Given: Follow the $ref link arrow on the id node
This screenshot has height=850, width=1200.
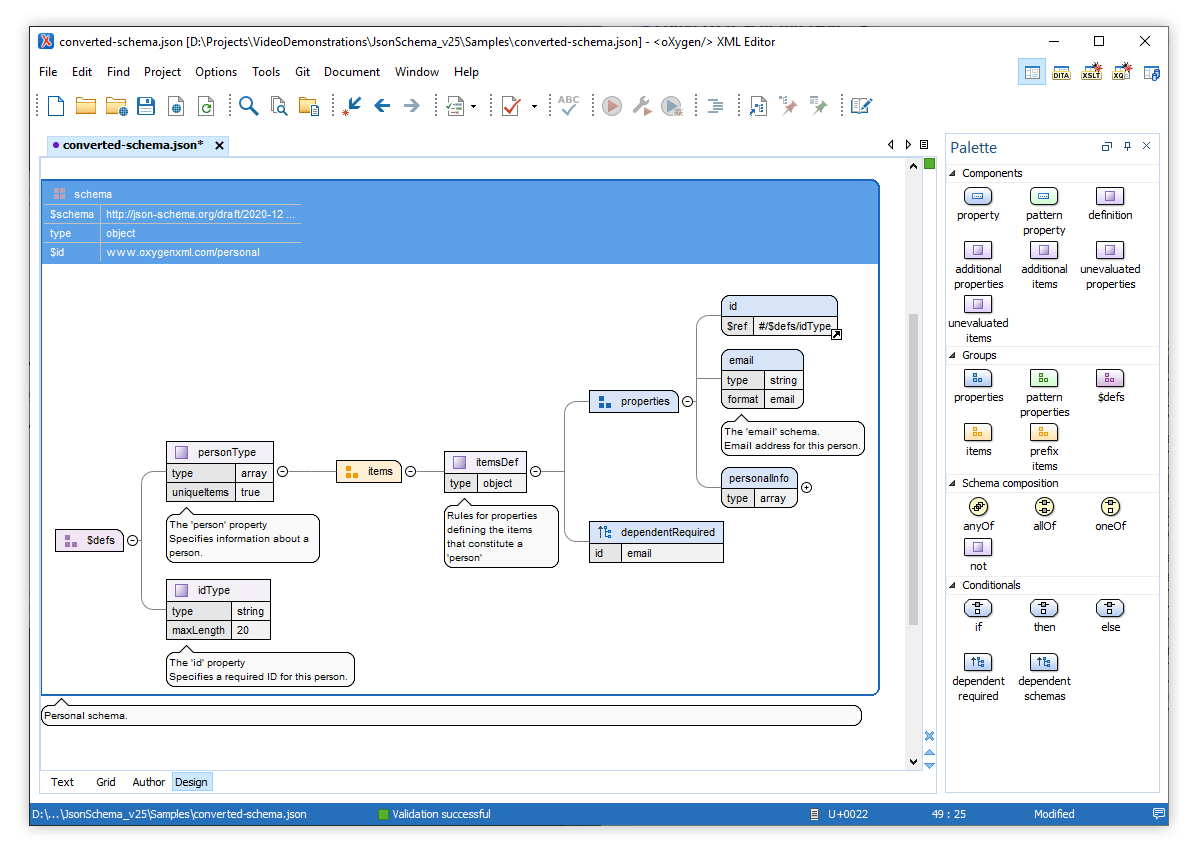Looking at the screenshot, I should 836,335.
